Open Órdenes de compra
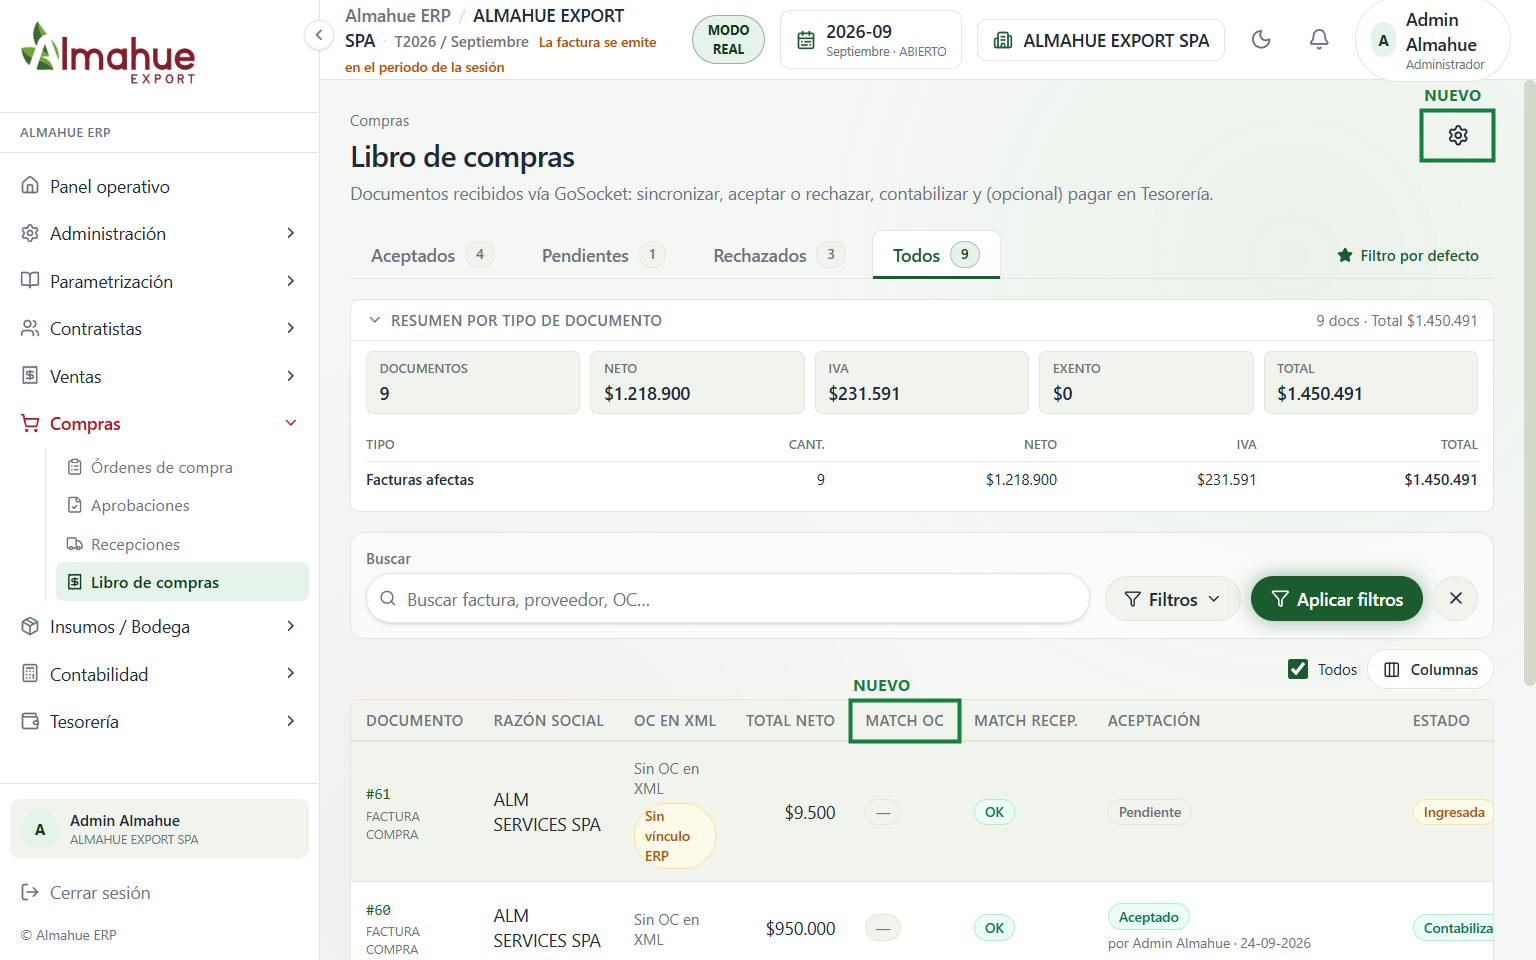This screenshot has width=1536, height=960. click(x=182, y=467)
